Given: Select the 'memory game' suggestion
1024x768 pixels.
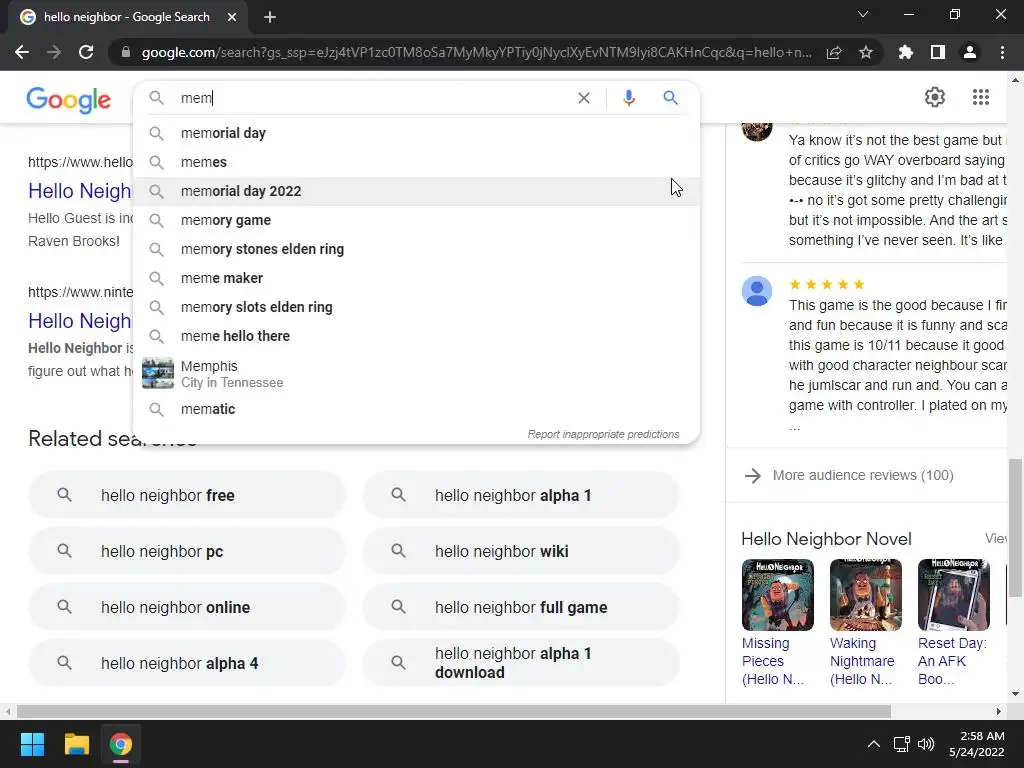Looking at the screenshot, I should (416, 220).
